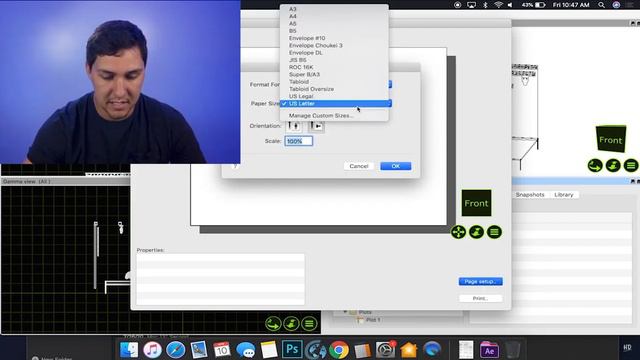Select Plot 1 tree item
Image resolution: width=640 pixels, height=360 pixels.
373,320
